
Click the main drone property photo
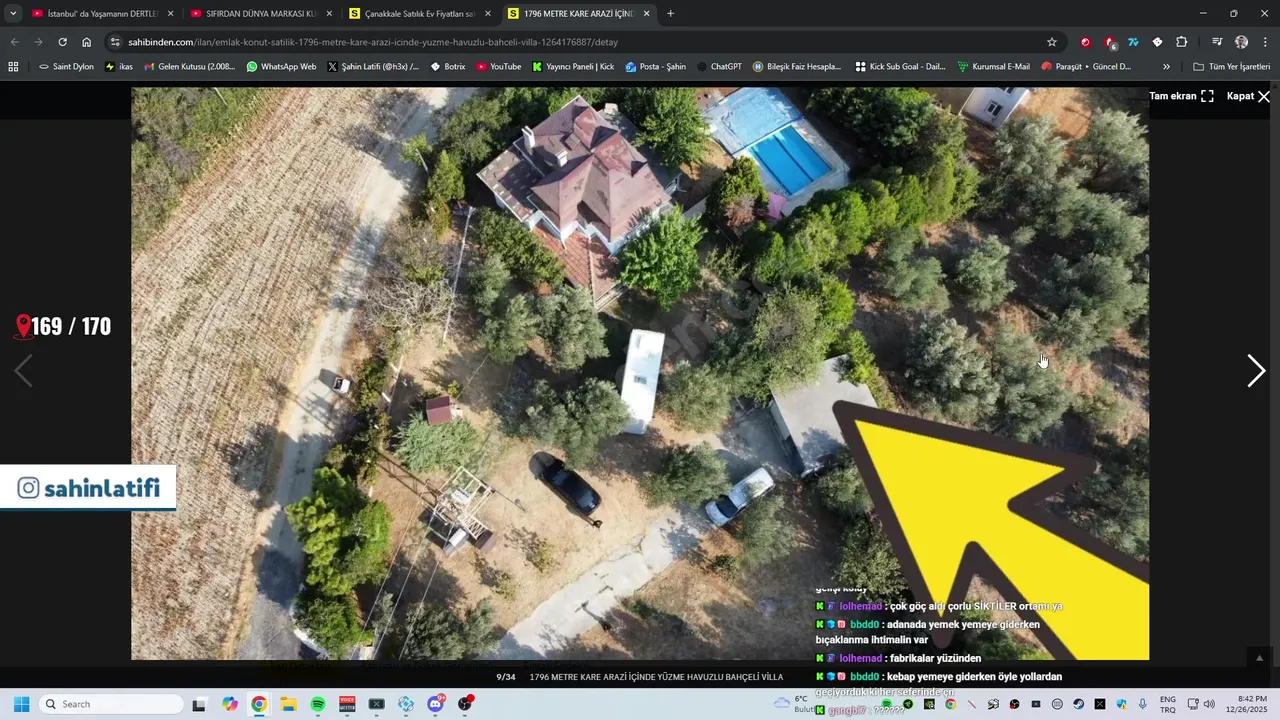tap(640, 373)
